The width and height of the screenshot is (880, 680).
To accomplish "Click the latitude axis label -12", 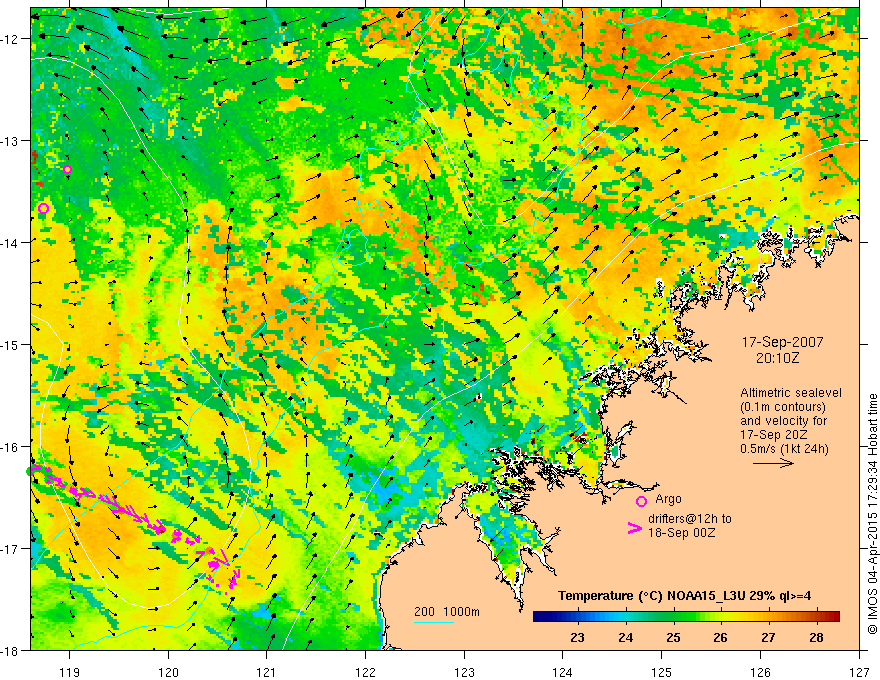I will [x=10, y=39].
